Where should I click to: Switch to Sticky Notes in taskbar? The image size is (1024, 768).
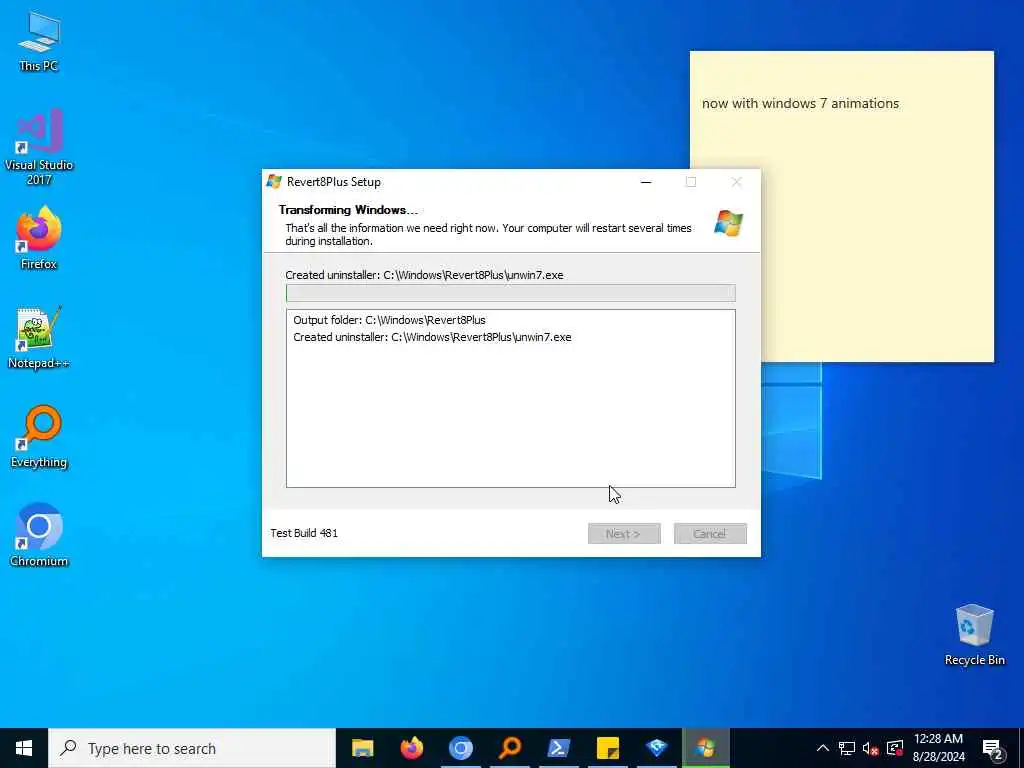[607, 748]
